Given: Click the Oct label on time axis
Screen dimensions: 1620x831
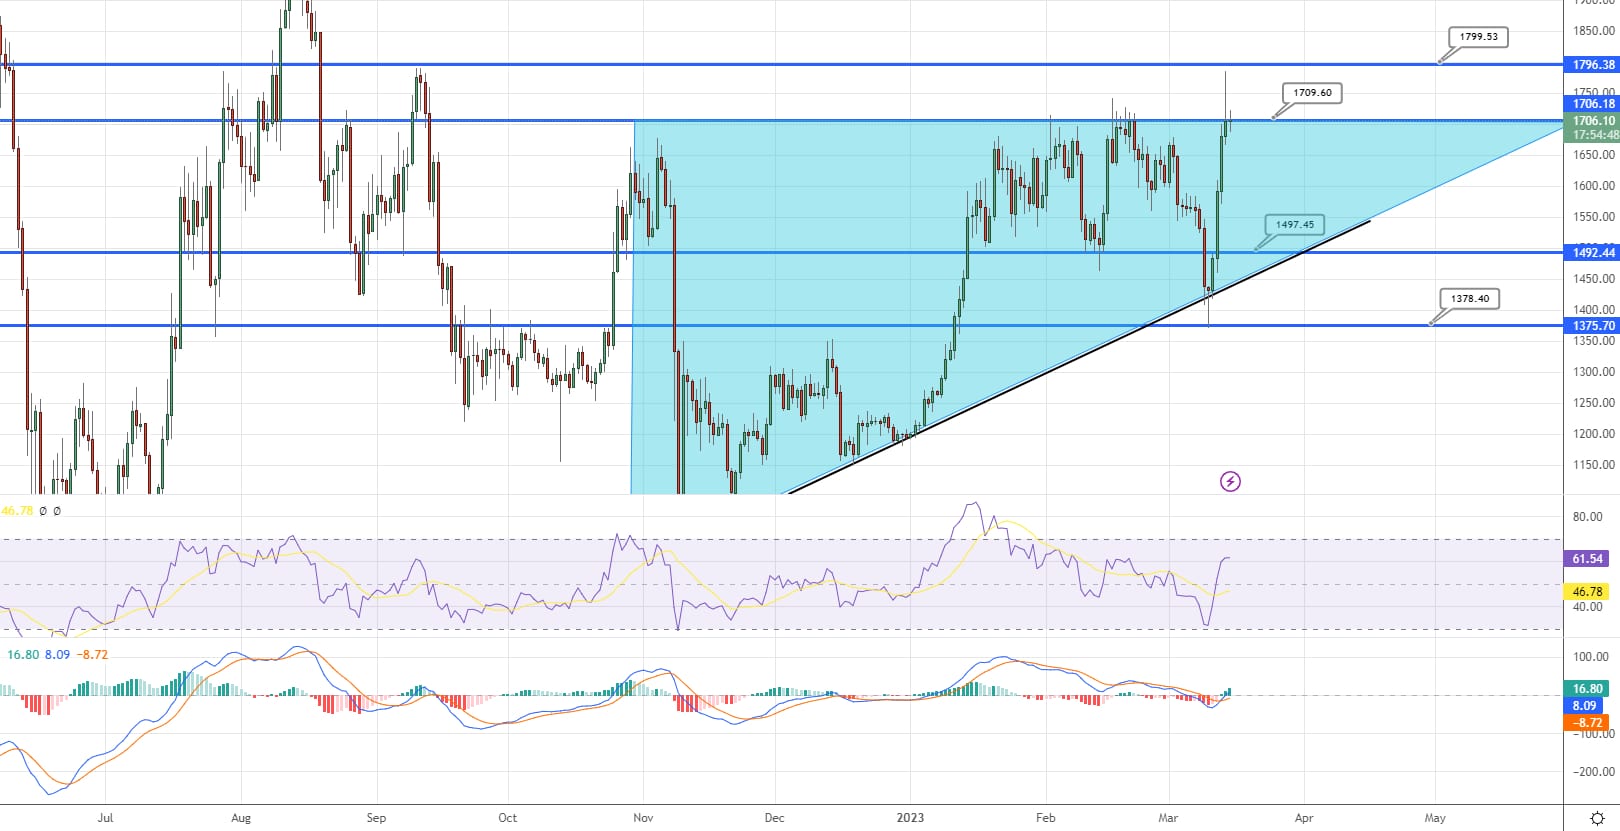Looking at the screenshot, I should pyautogui.click(x=508, y=818).
